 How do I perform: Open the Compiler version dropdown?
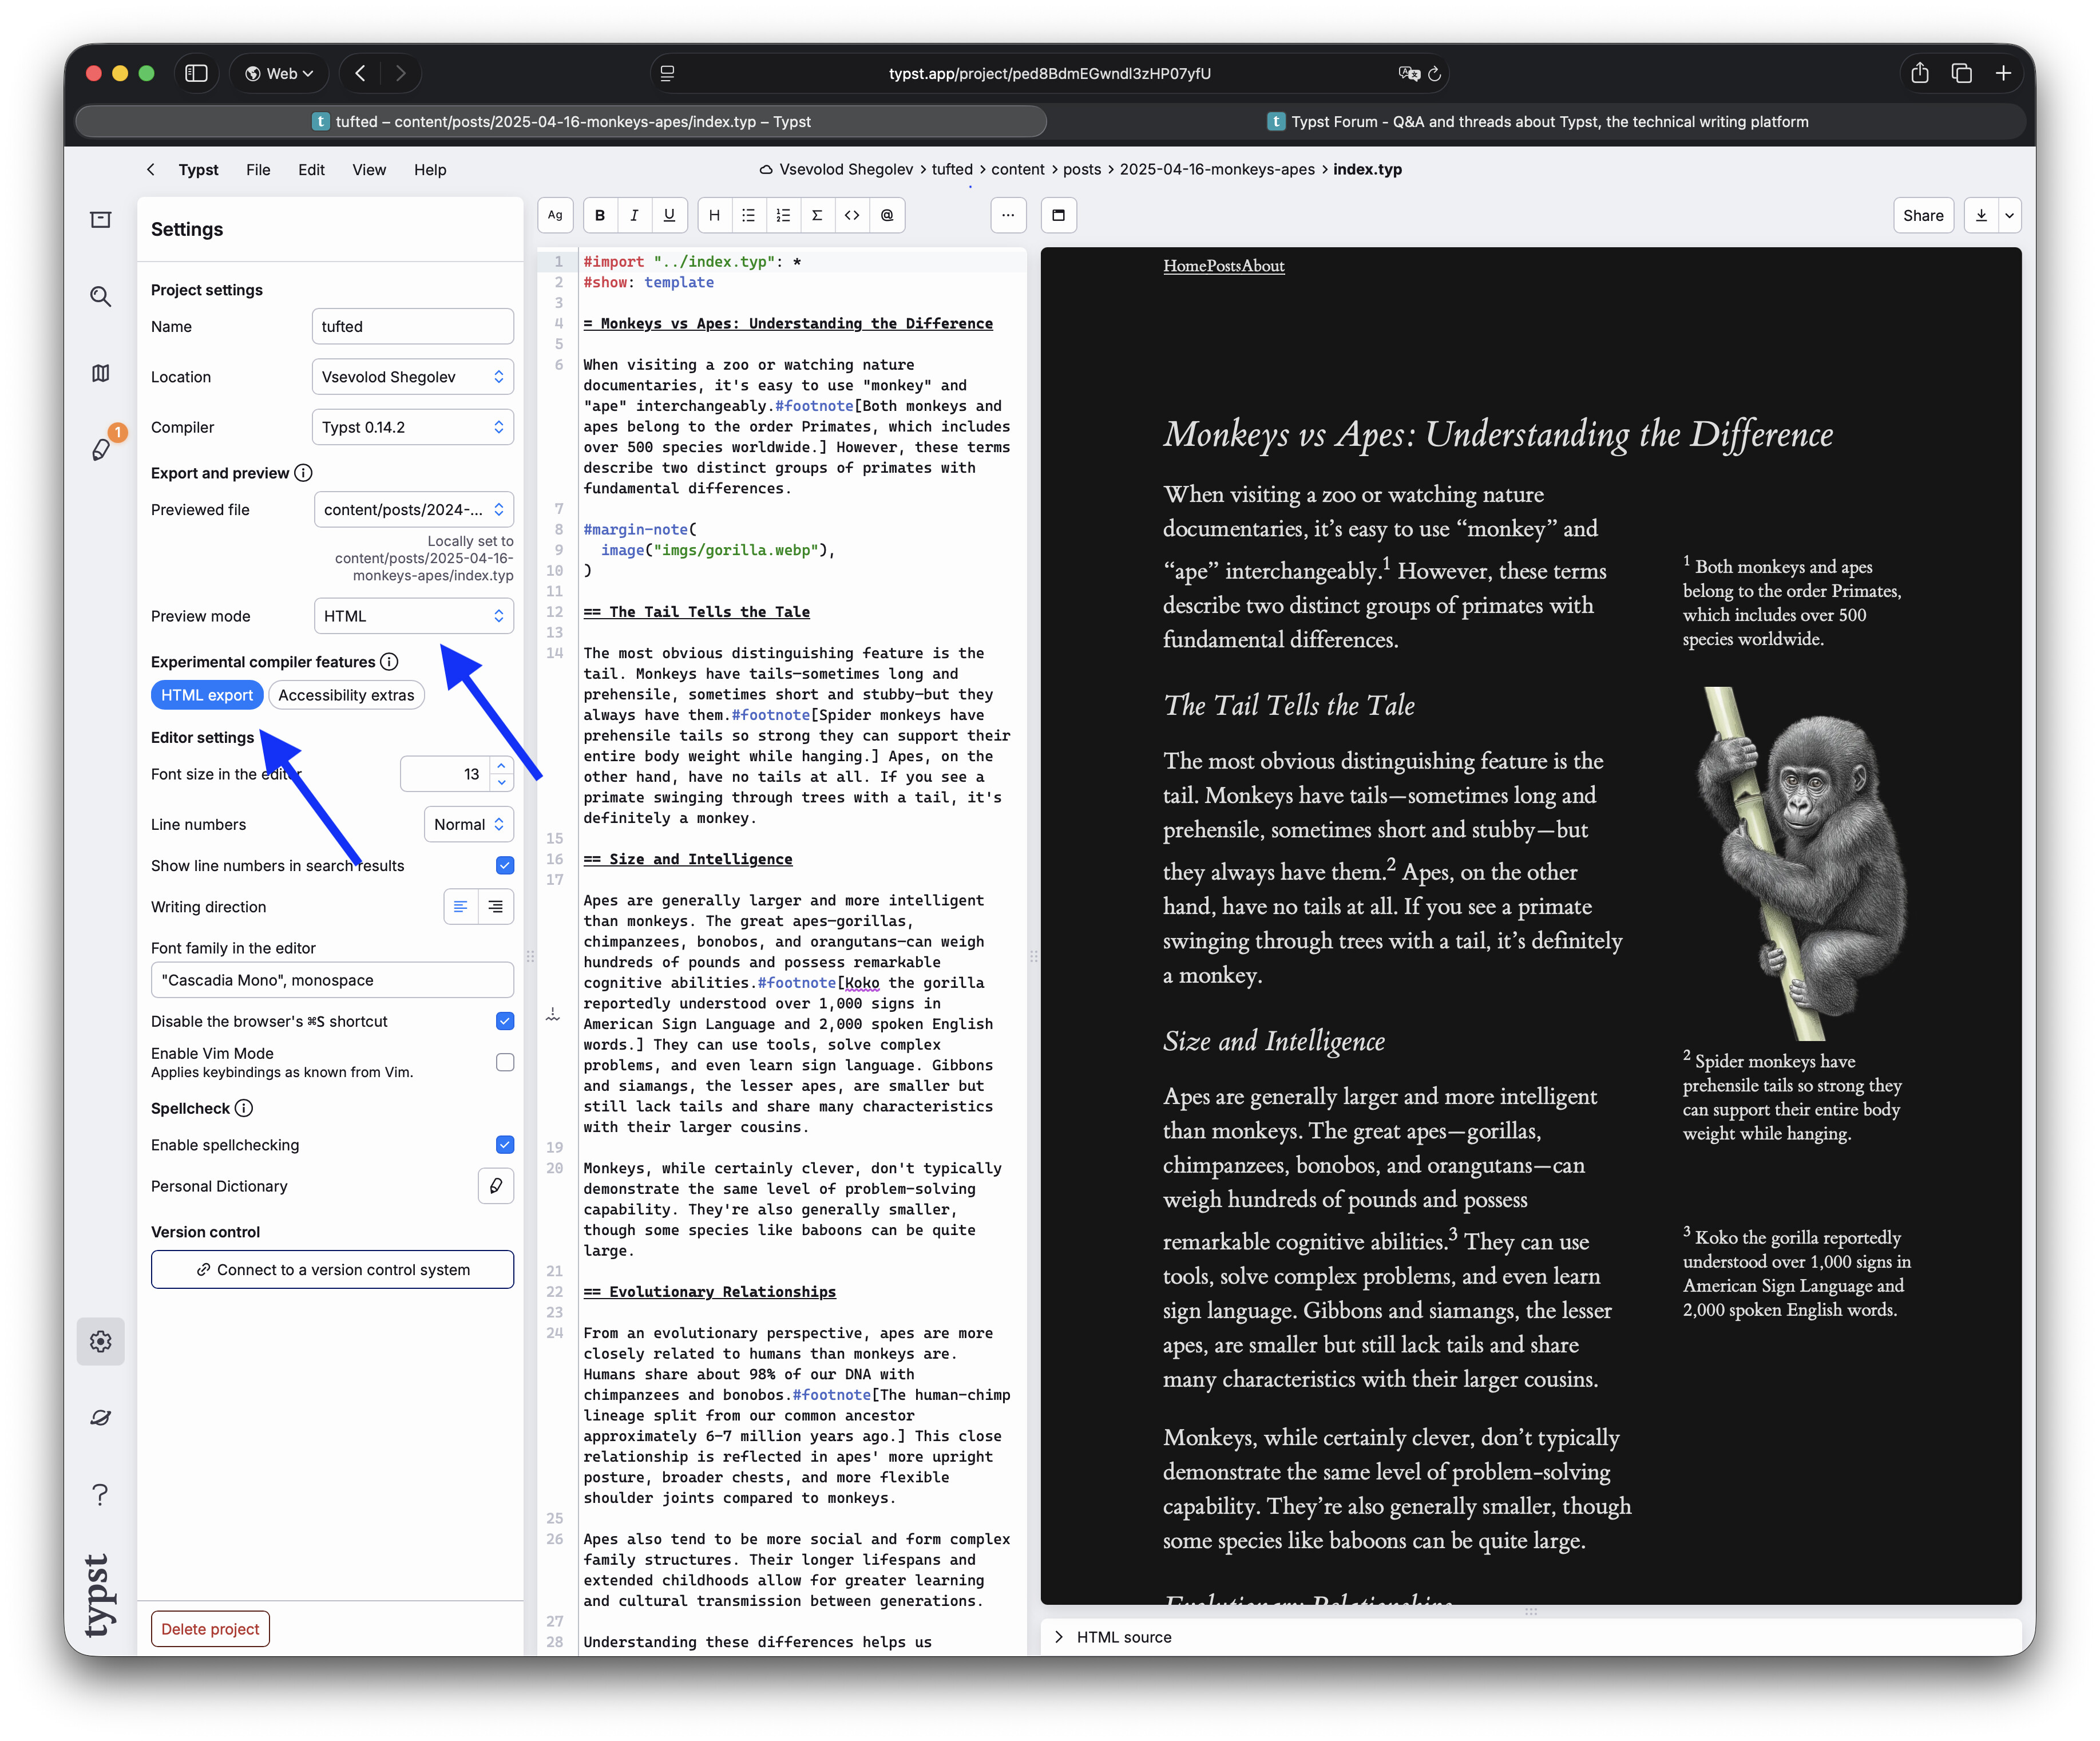(x=412, y=427)
